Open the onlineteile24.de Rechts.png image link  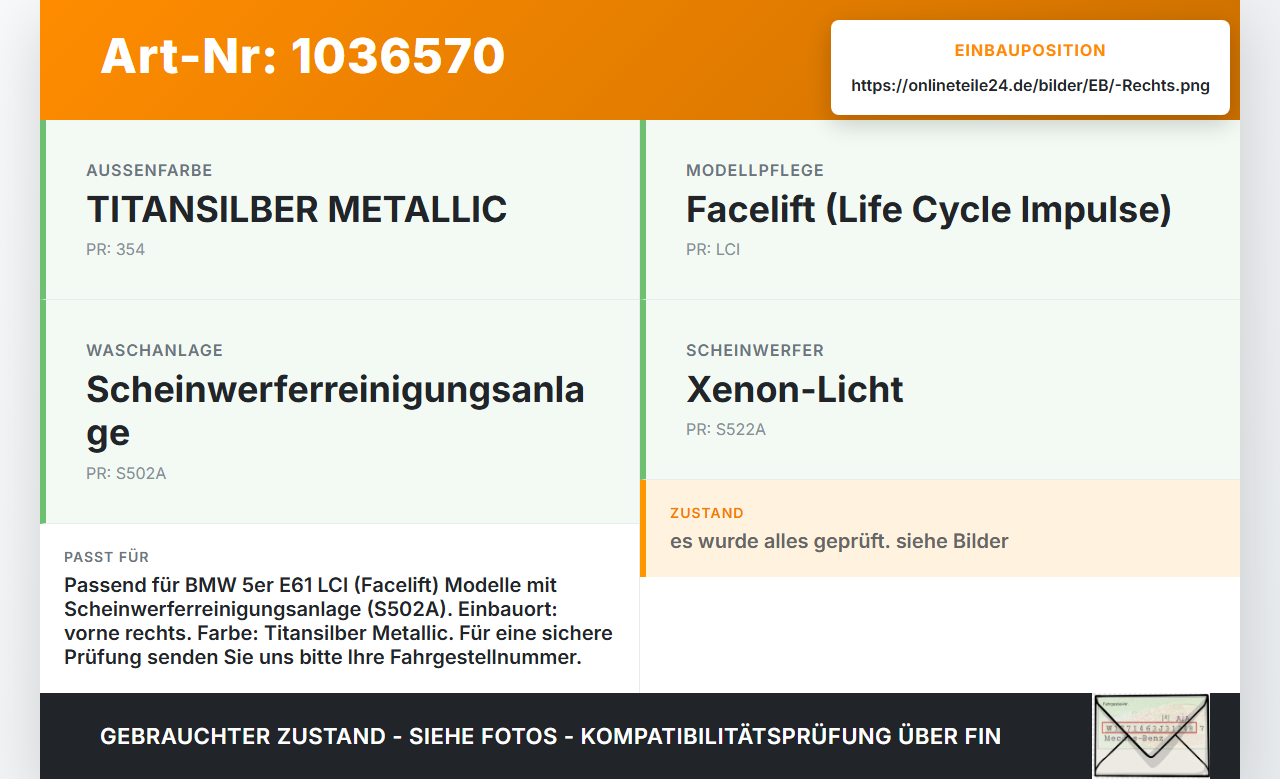coord(1030,85)
